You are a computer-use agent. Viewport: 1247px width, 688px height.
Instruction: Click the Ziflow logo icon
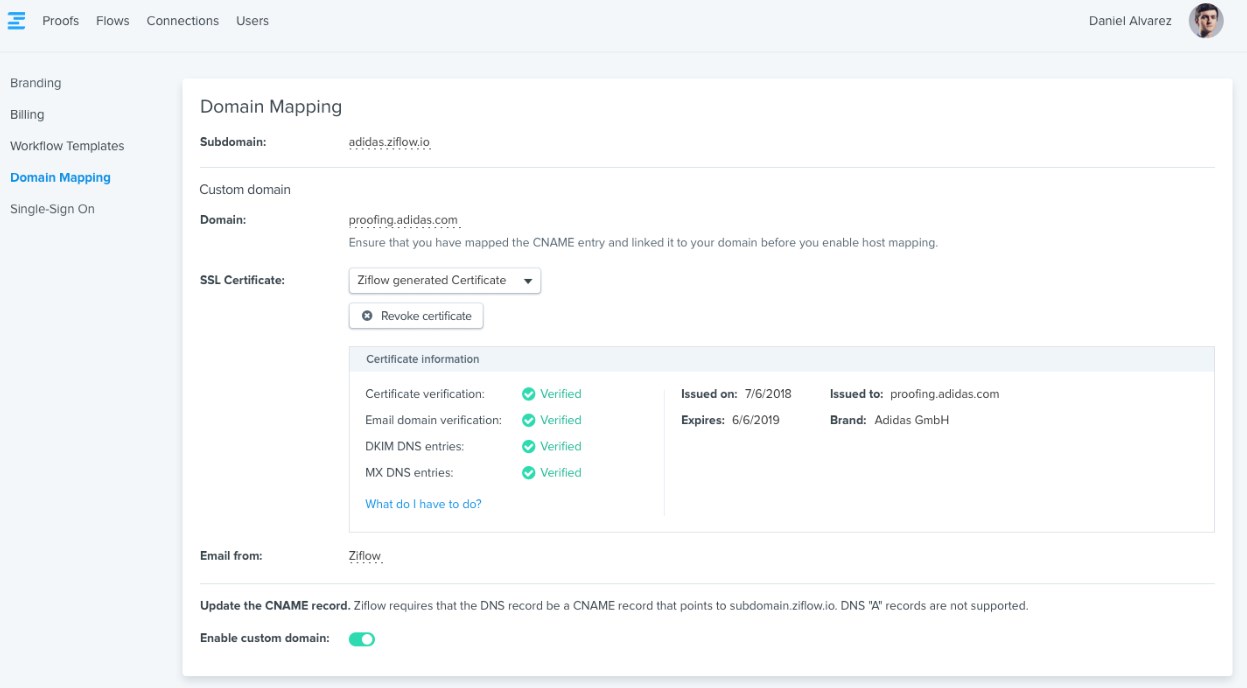pos(16,20)
